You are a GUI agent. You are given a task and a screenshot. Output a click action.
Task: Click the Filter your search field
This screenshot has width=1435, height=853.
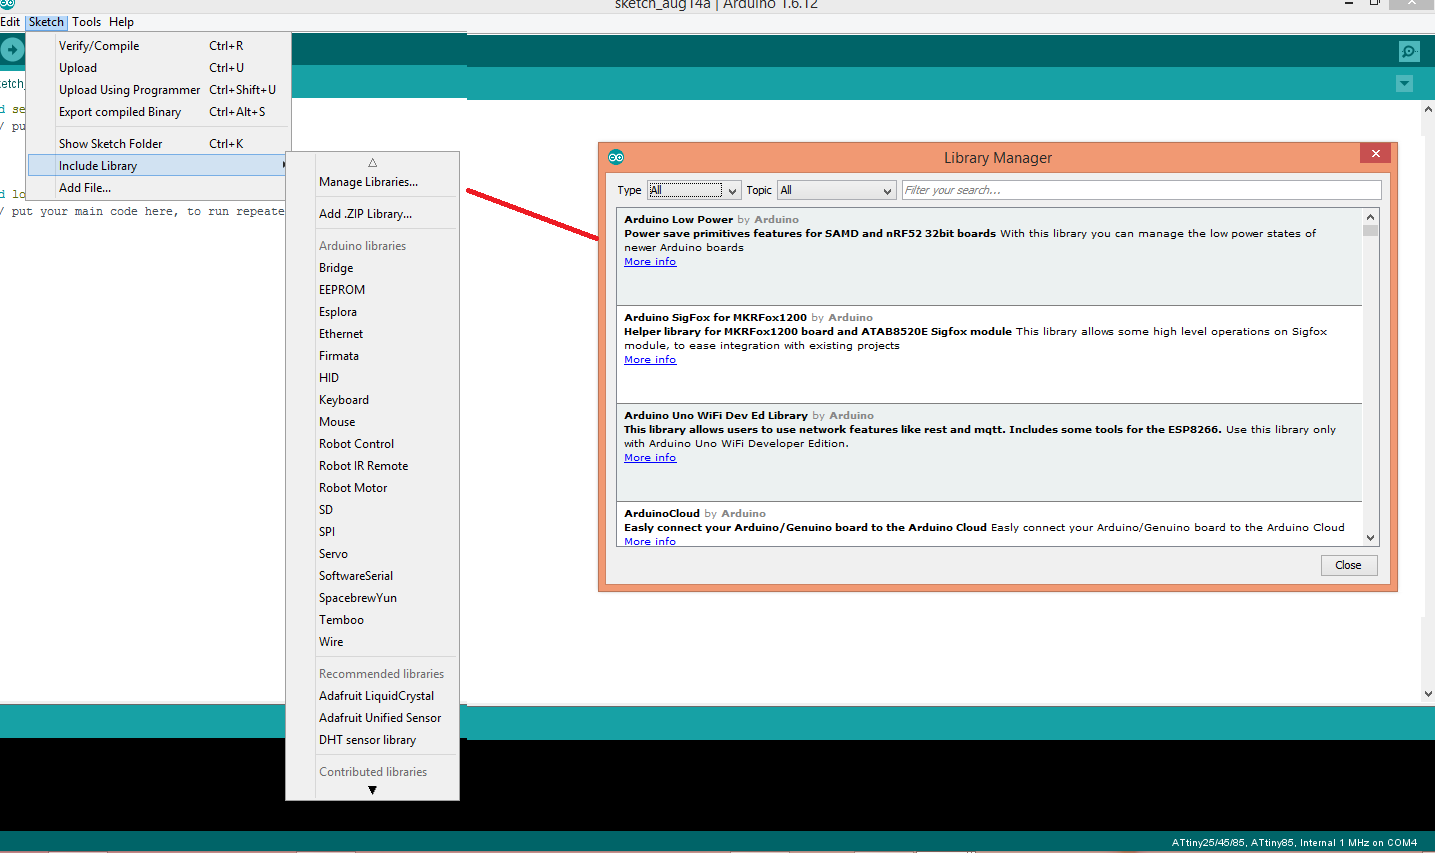coord(1141,190)
